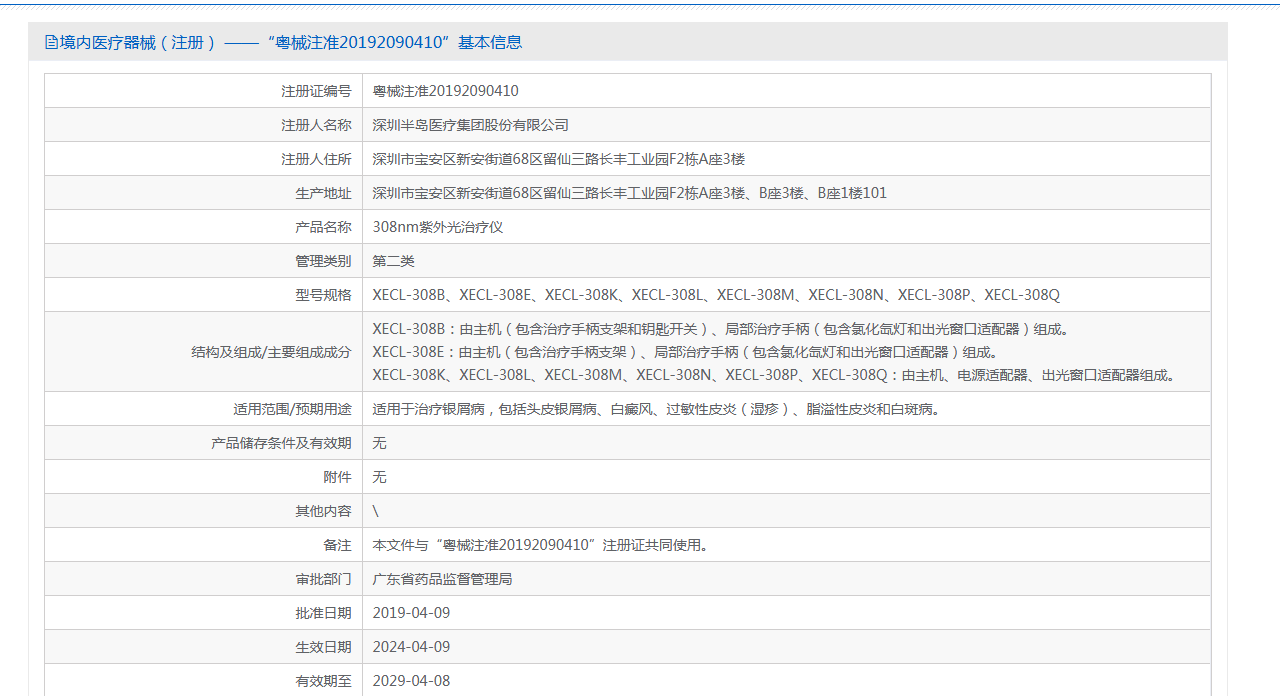Screen dimensions: 1280x696
Task: Click the 生产地址 label
Action: [323, 193]
